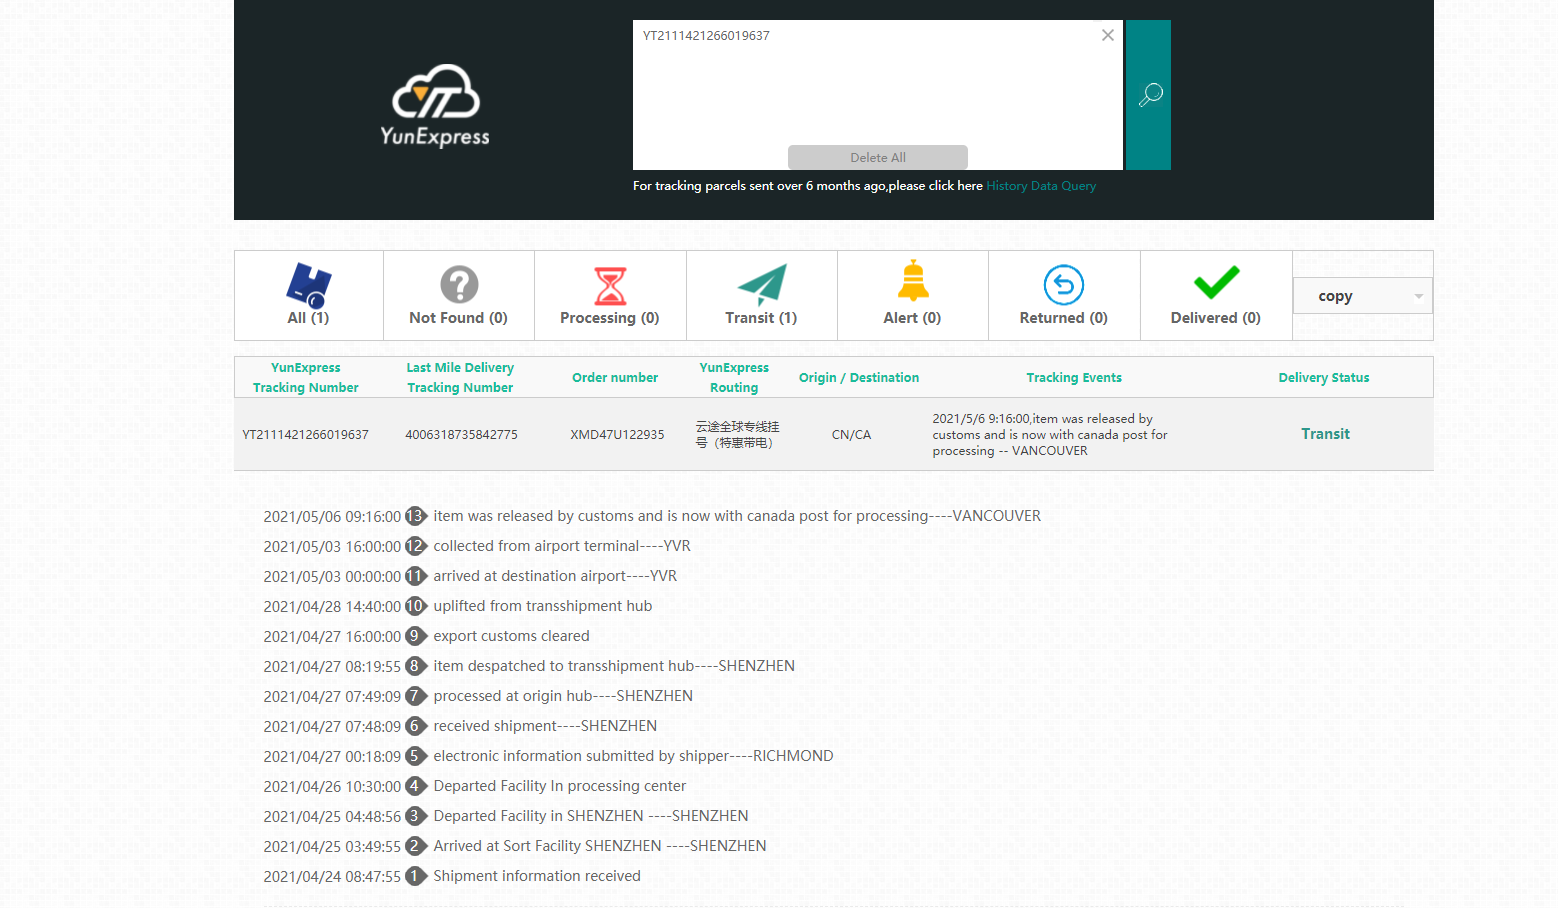Screen dimensions: 1558x908
Task: Filter Delivered parcels with green checkmark
Action: click(x=1216, y=295)
